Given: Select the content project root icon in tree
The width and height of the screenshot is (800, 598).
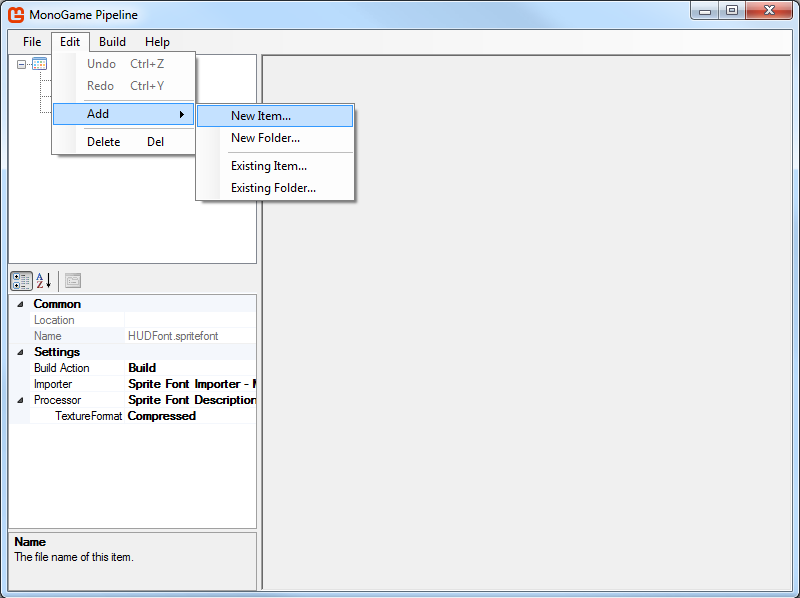Looking at the screenshot, I should [39, 64].
